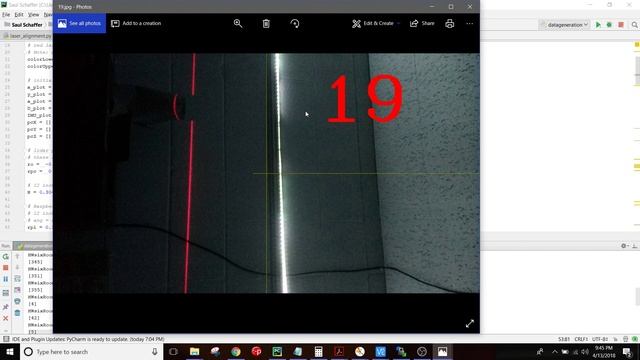Share the current photo
The width and height of the screenshot is (640, 360).
[x=422, y=23]
